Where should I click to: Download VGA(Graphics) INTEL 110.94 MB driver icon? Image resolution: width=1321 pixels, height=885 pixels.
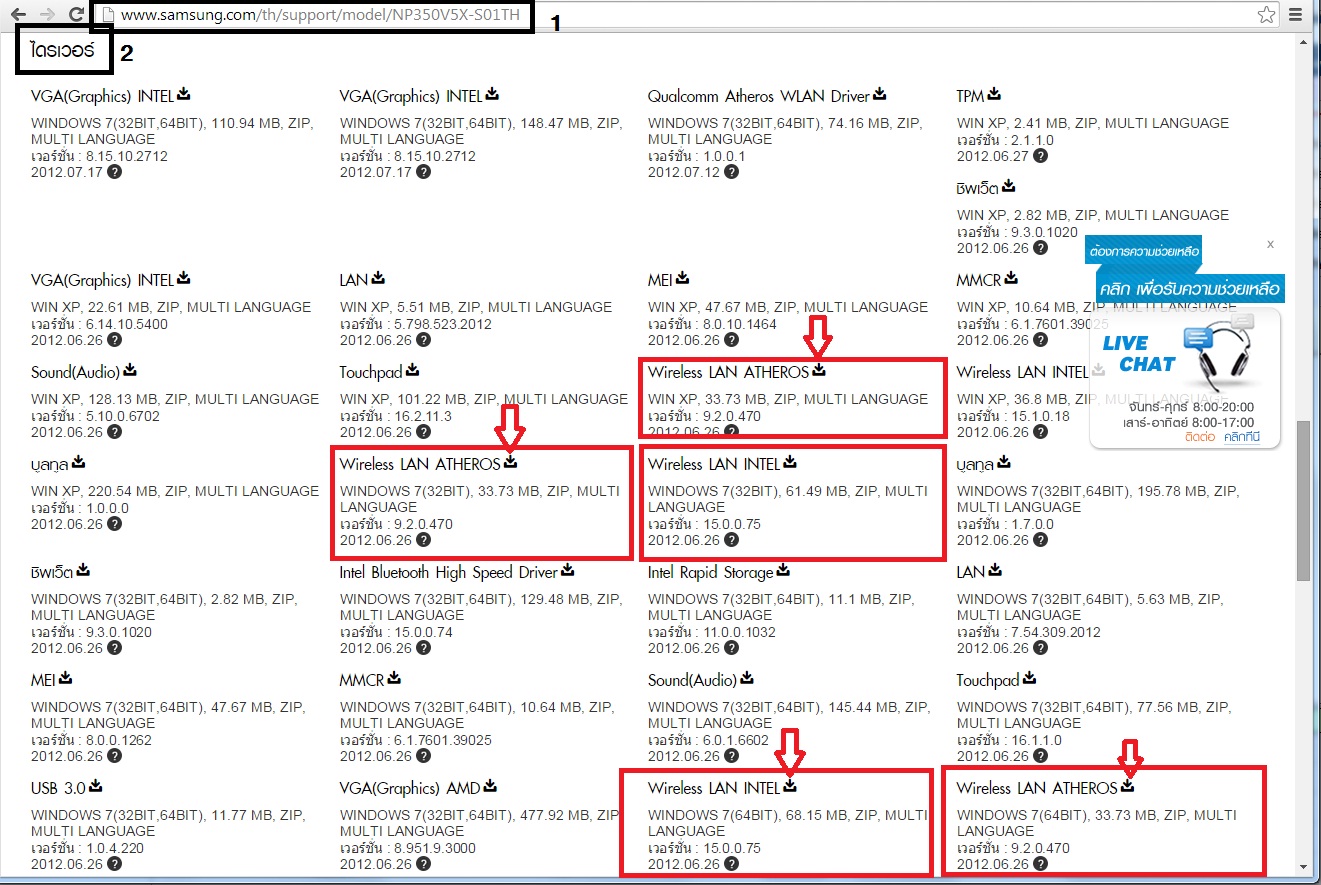point(184,95)
